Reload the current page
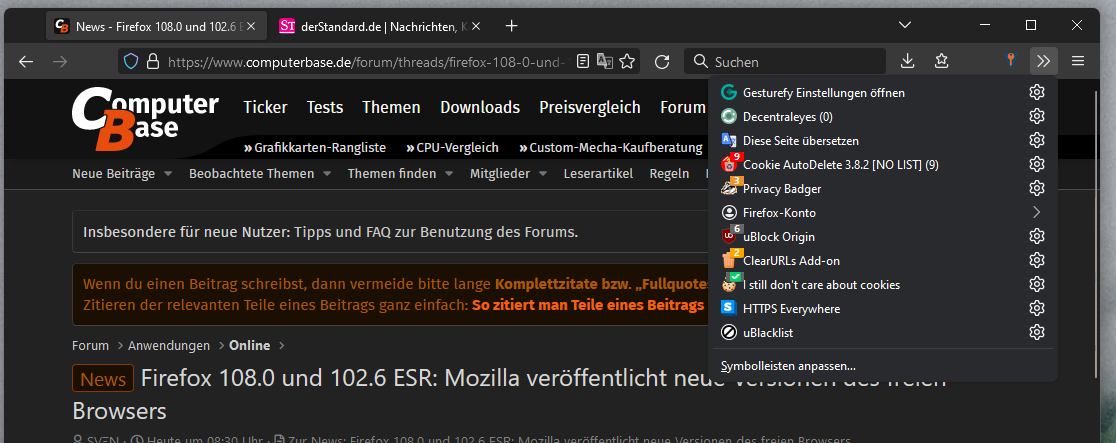1116x443 pixels. coord(662,62)
